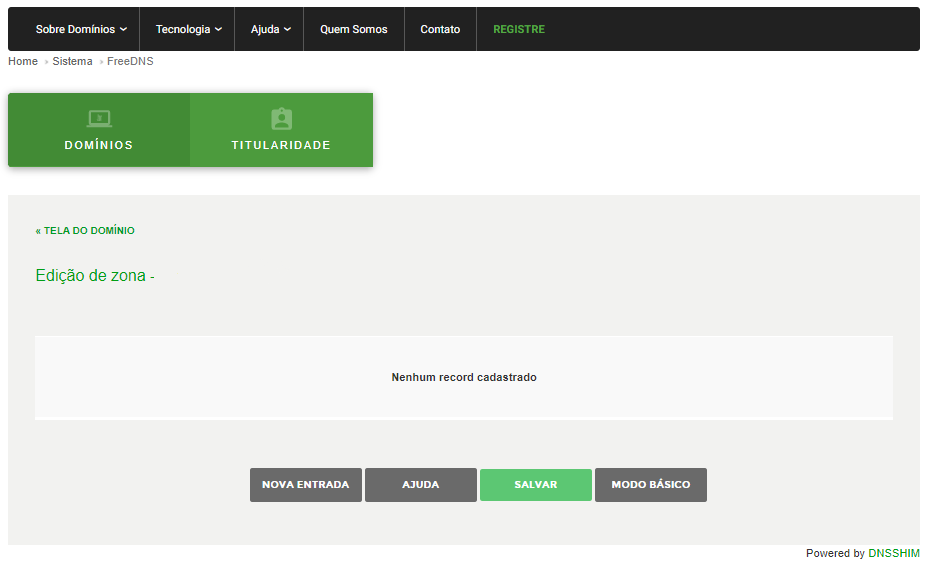Click FreeDNS in the breadcrumb
925x564 pixels.
pos(130,62)
